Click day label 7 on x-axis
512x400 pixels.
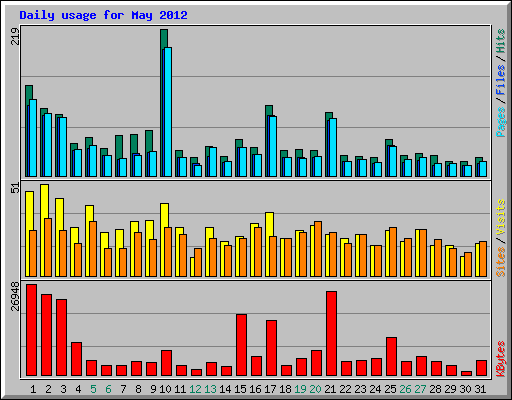pyautogui.click(x=123, y=389)
